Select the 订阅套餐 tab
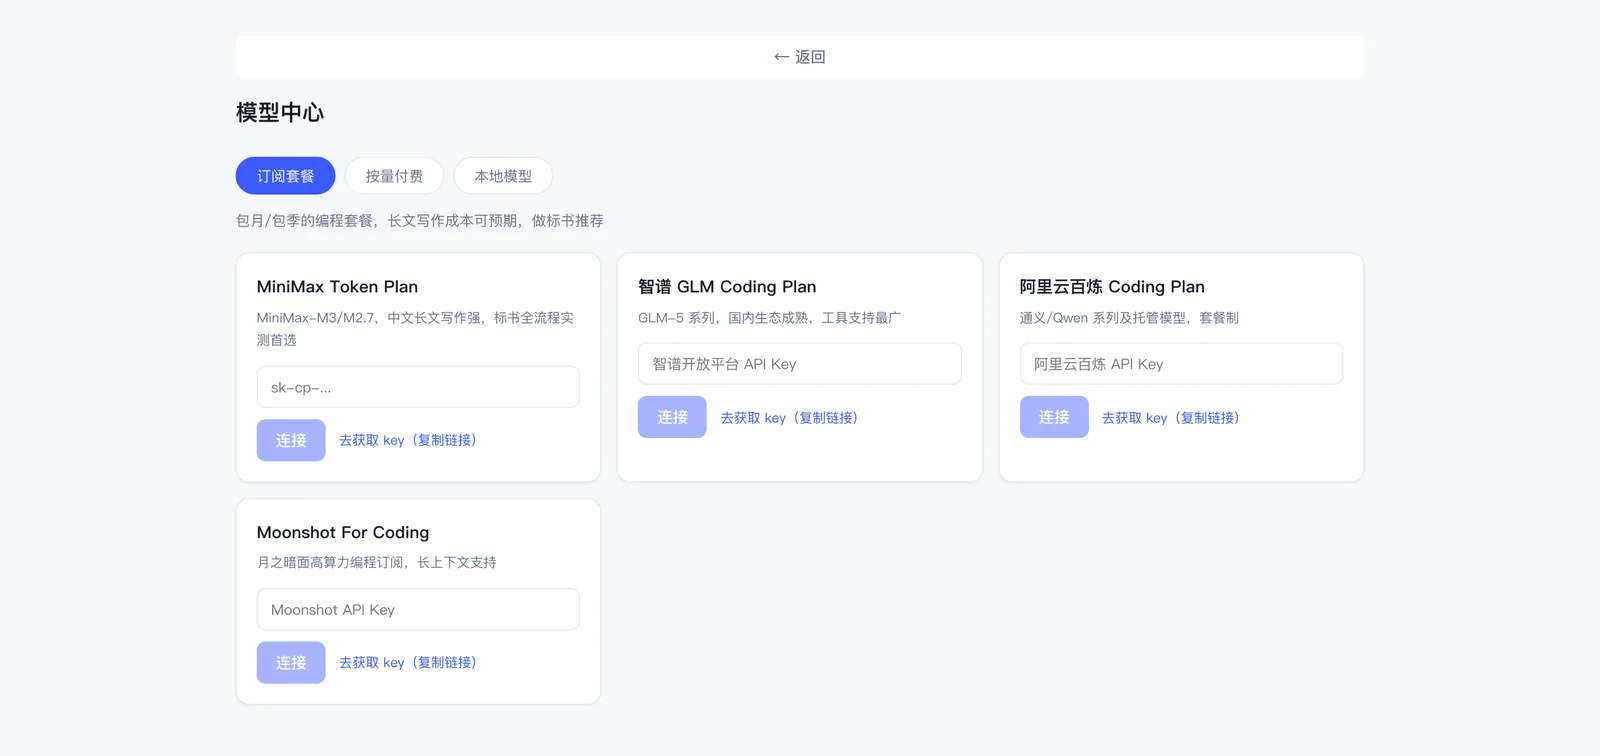1600x756 pixels. 286,176
